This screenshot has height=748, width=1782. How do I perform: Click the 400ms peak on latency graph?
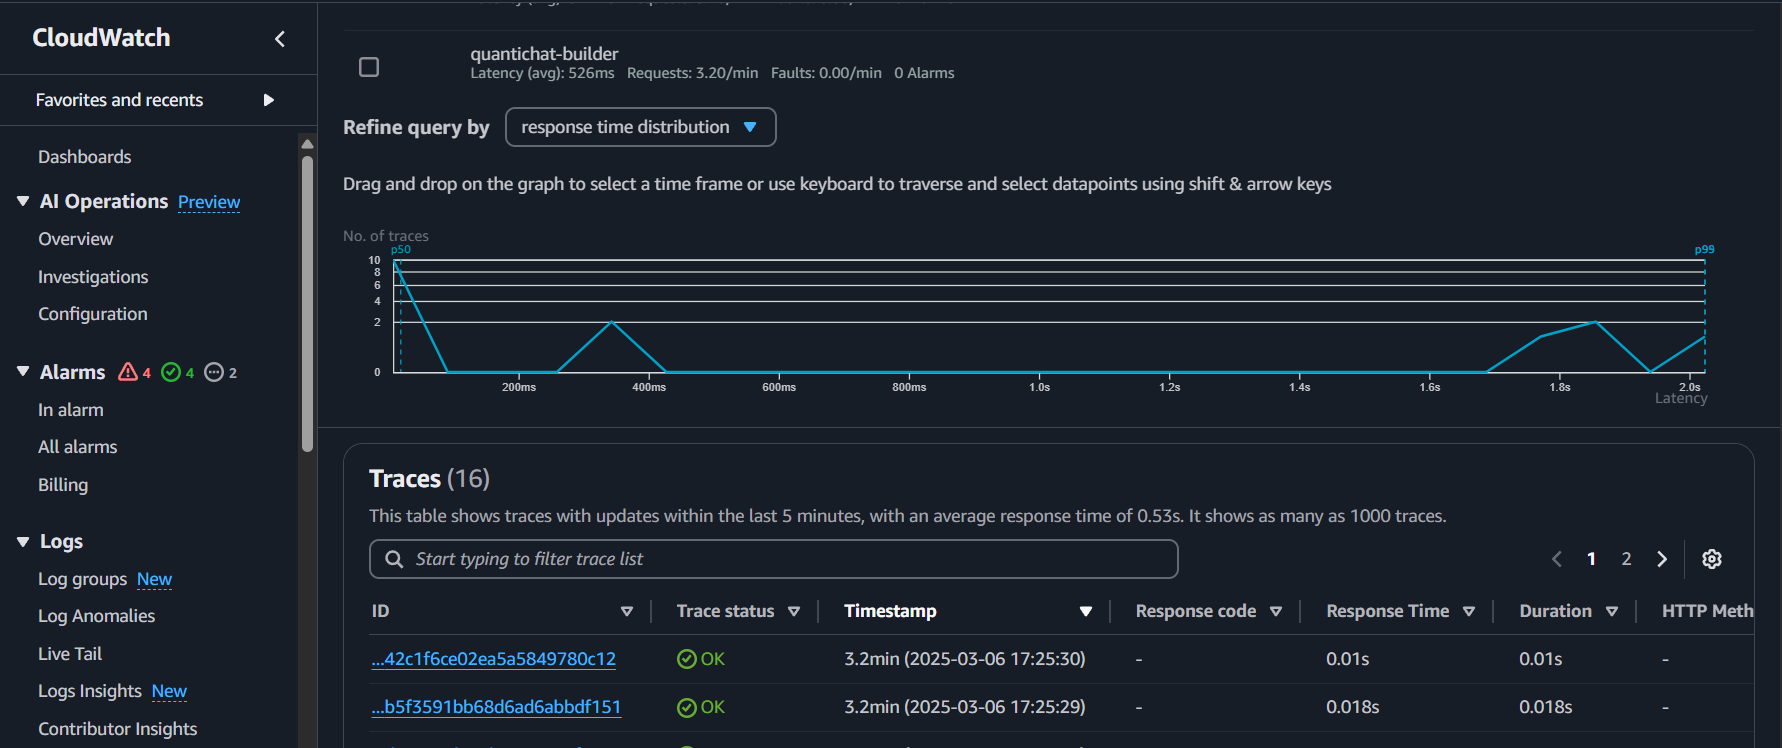tap(612, 323)
